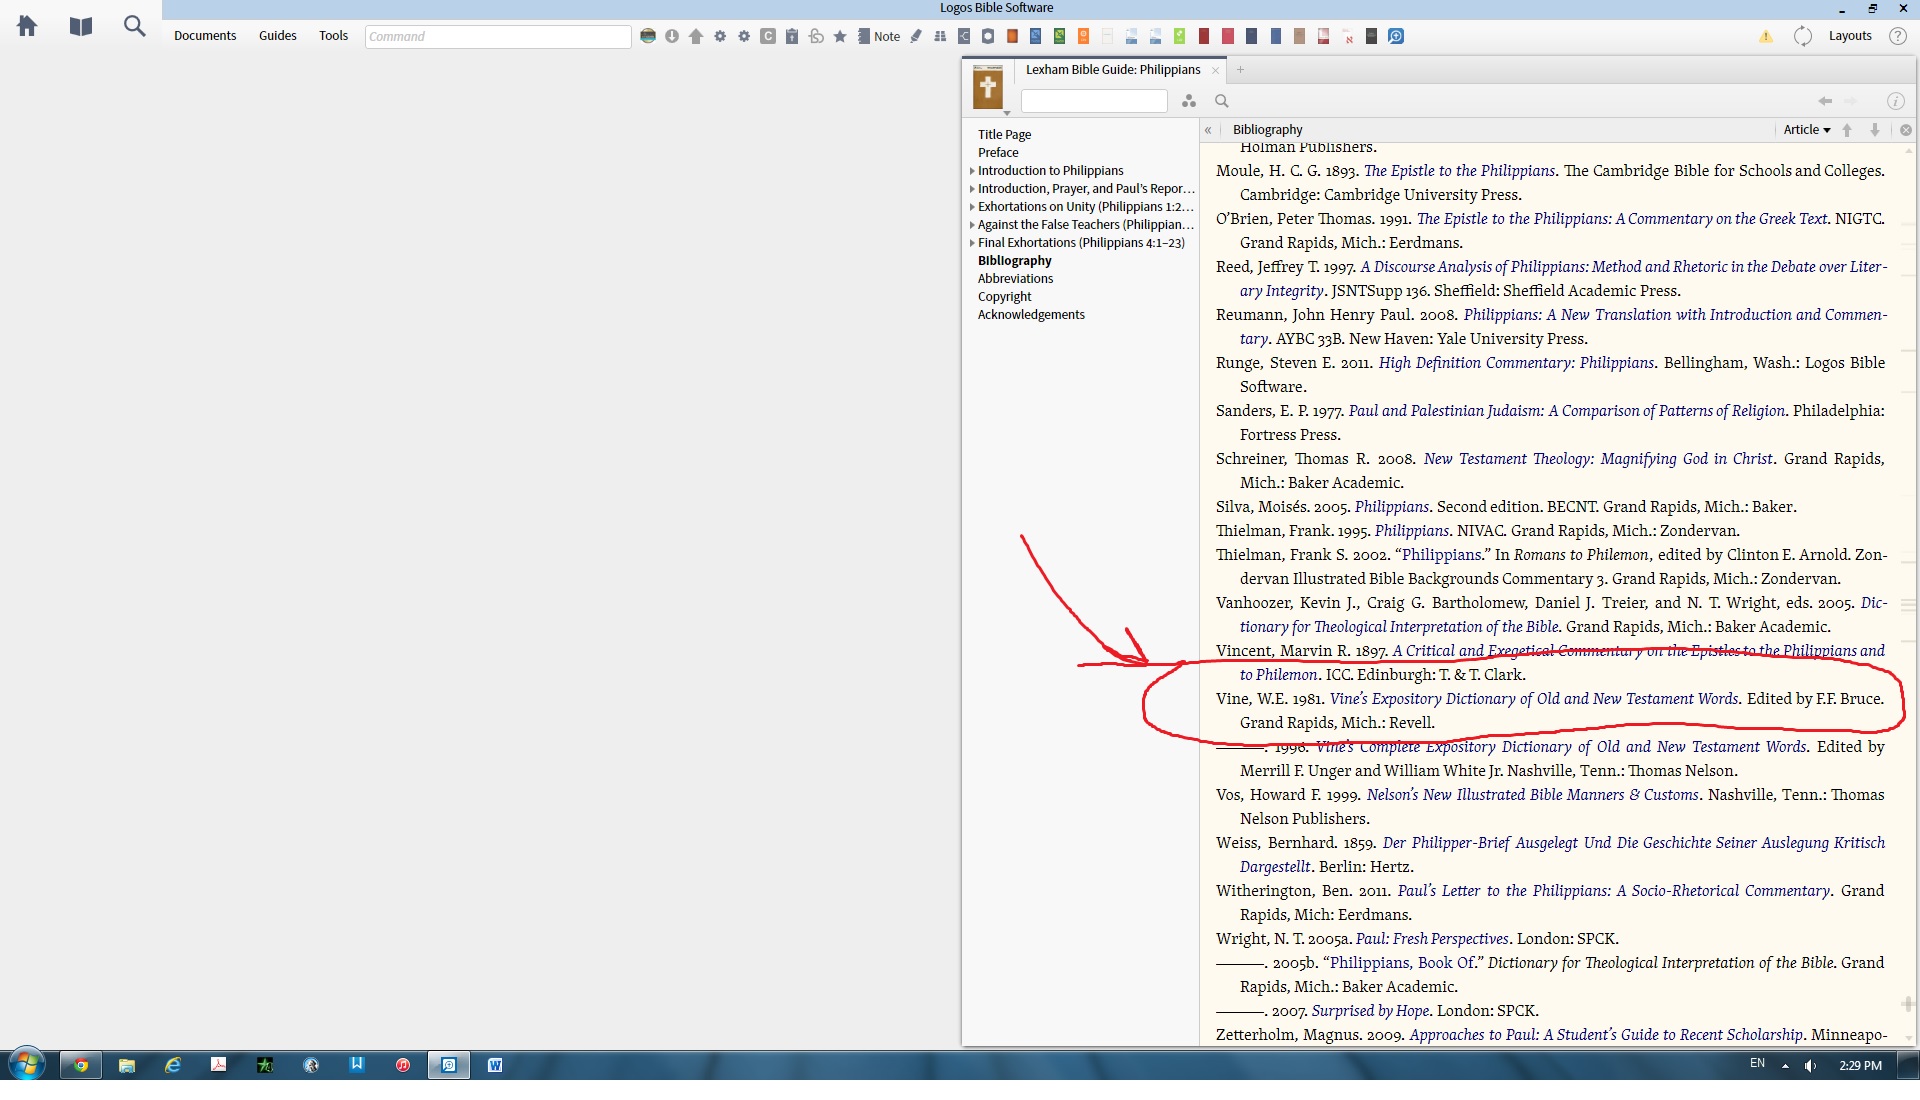Image resolution: width=1920 pixels, height=1100 pixels.
Task: Click the main Search magnifier icon
Action: (x=134, y=26)
